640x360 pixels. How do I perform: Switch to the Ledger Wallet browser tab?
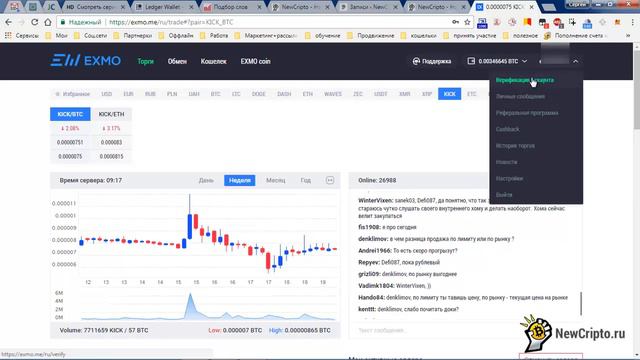point(164,7)
